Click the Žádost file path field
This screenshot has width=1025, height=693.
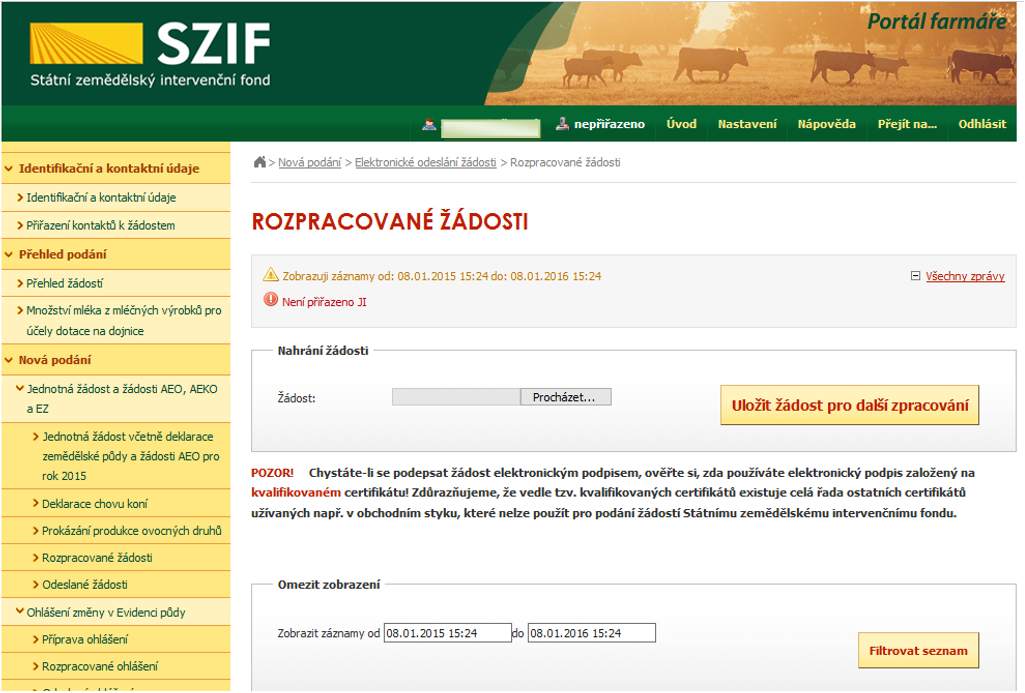[456, 397]
